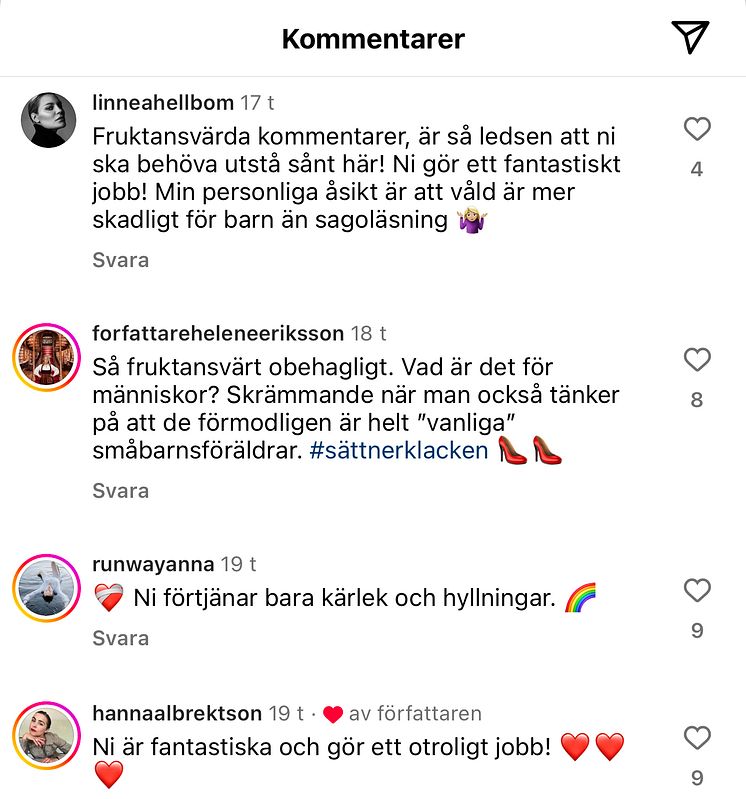Visit forfattareheleneeriksson username link

217,333
